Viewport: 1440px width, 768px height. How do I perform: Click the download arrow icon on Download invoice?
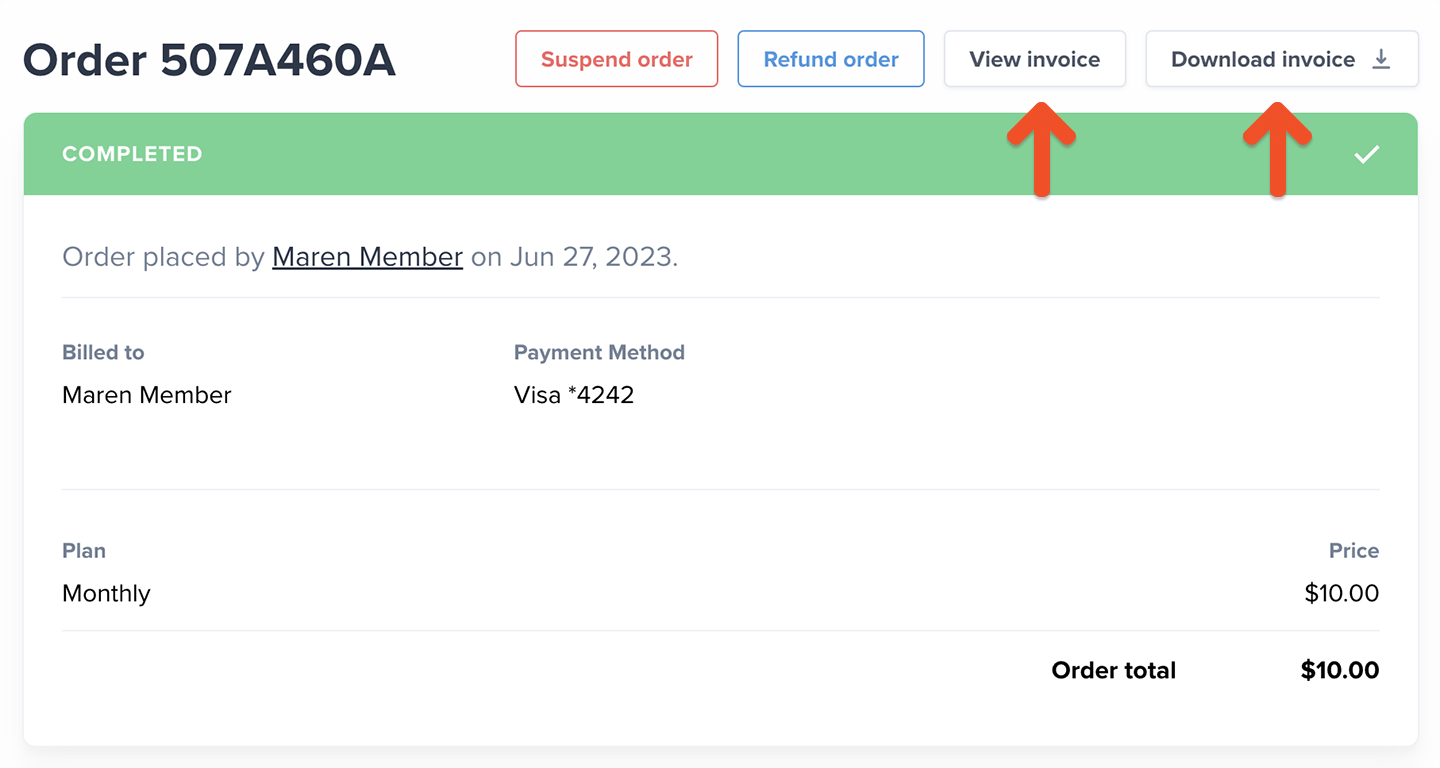pos(1381,59)
